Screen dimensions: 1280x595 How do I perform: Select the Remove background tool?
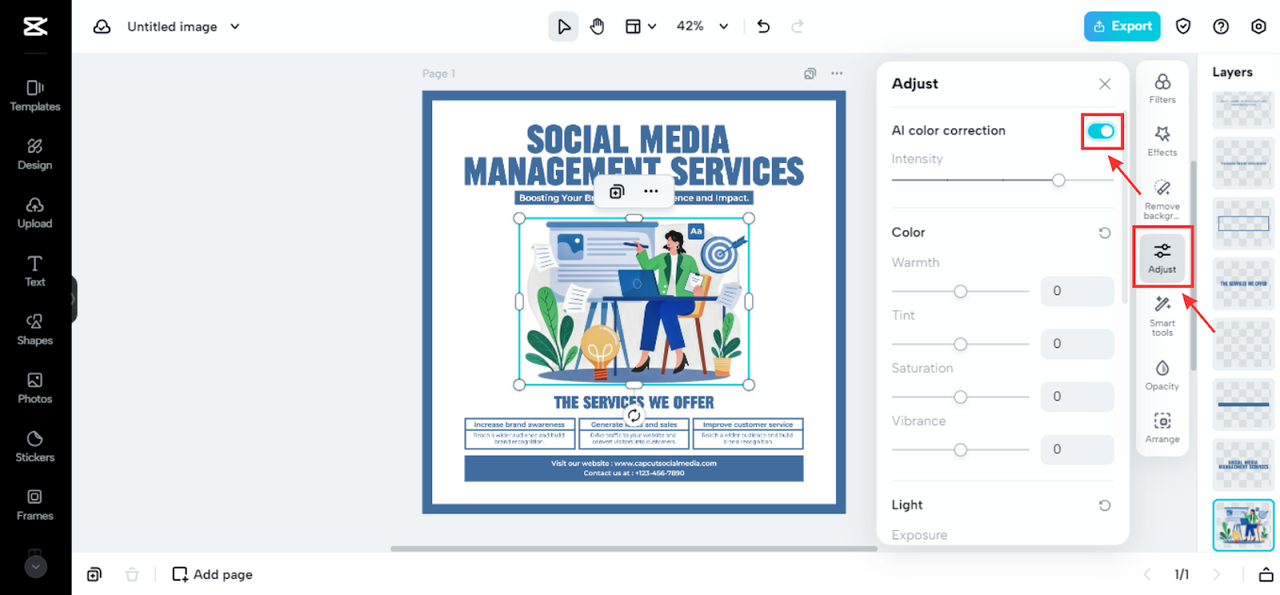coord(1162,200)
